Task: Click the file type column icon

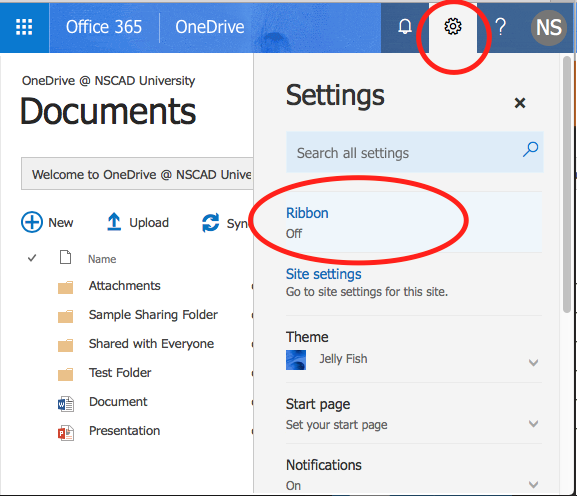Action: tap(66, 257)
